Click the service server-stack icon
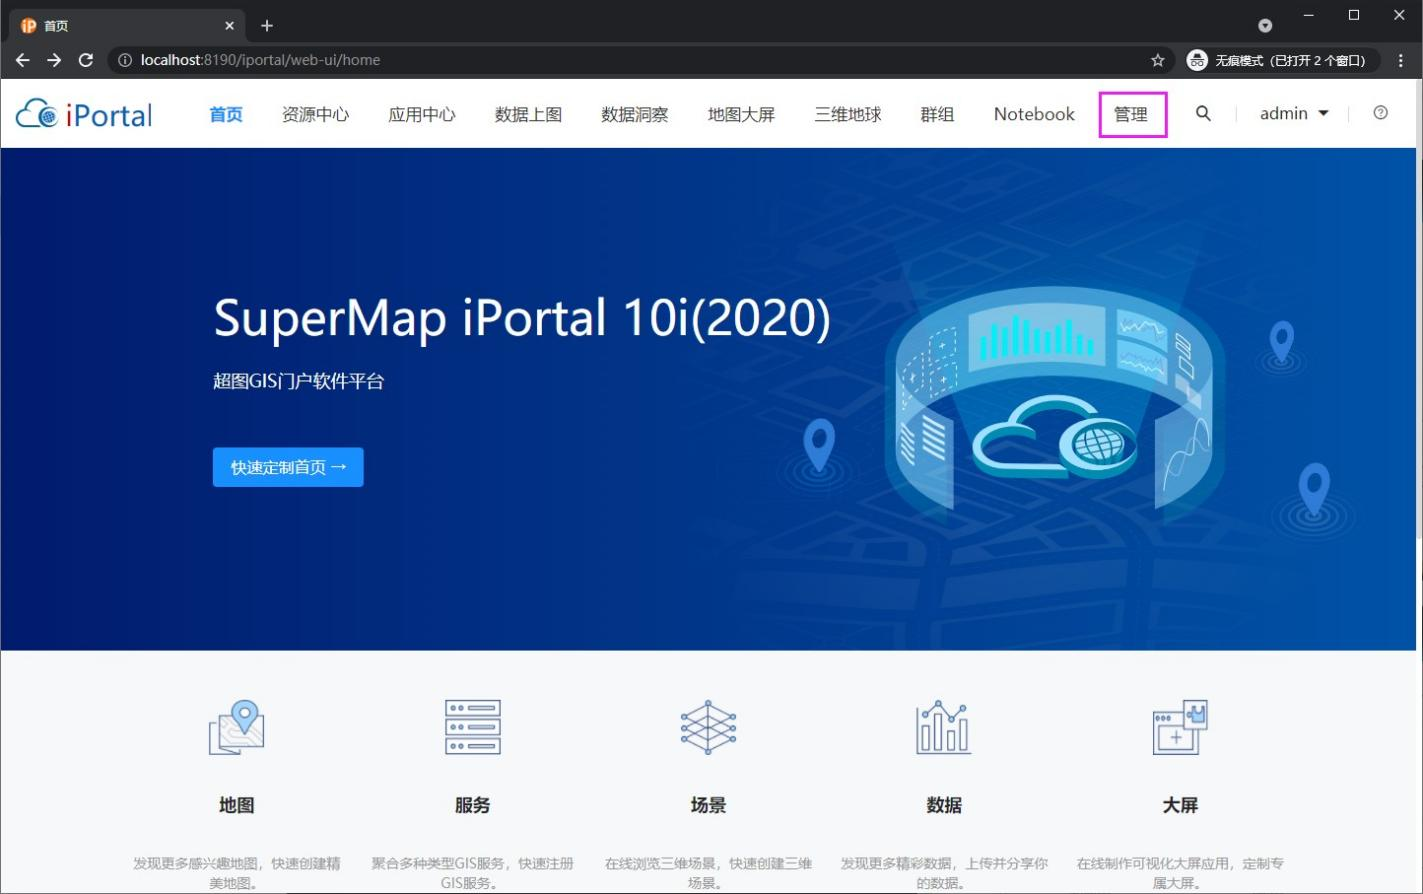Image resolution: width=1423 pixels, height=894 pixels. click(473, 727)
